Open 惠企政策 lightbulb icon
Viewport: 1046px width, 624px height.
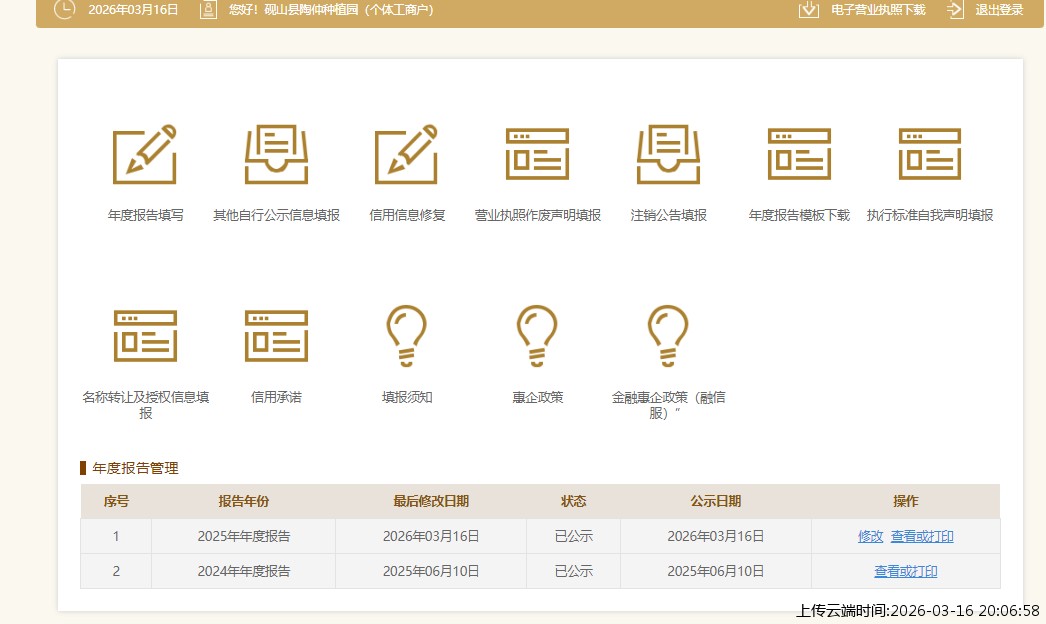coord(537,336)
